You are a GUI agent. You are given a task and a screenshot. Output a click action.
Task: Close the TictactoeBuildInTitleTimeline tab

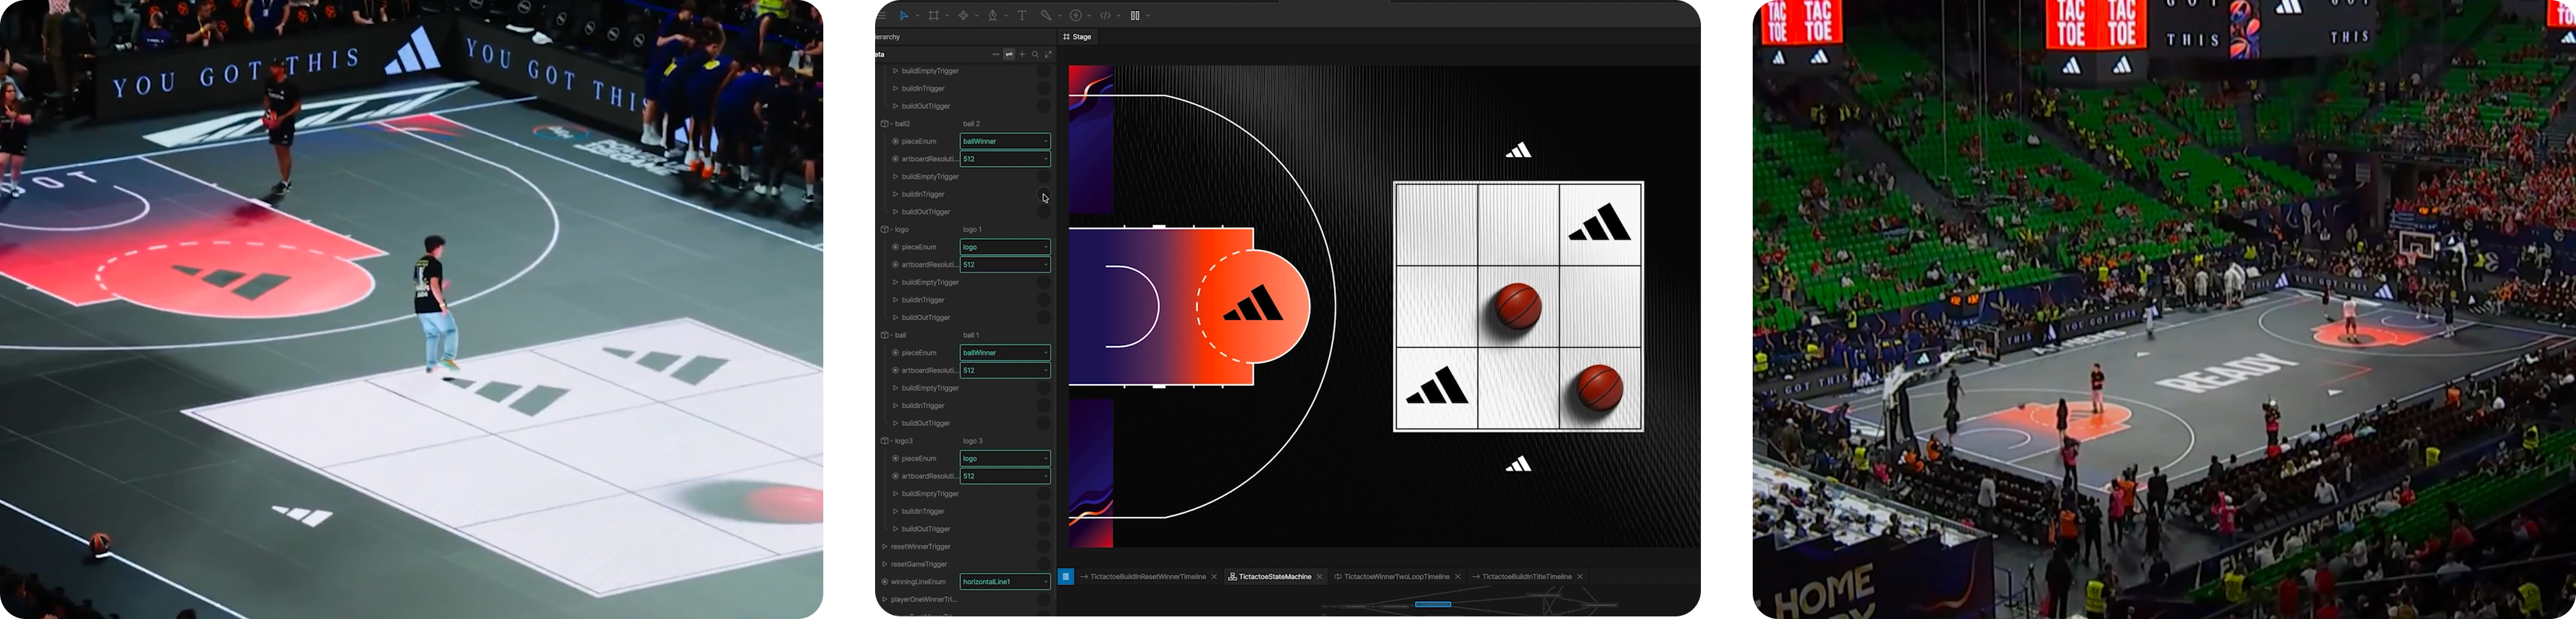(1579, 577)
